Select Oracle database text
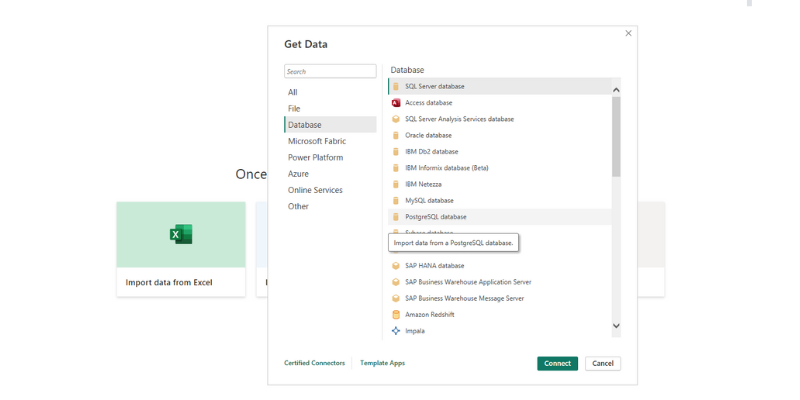This screenshot has width=800, height=400. [x=429, y=135]
